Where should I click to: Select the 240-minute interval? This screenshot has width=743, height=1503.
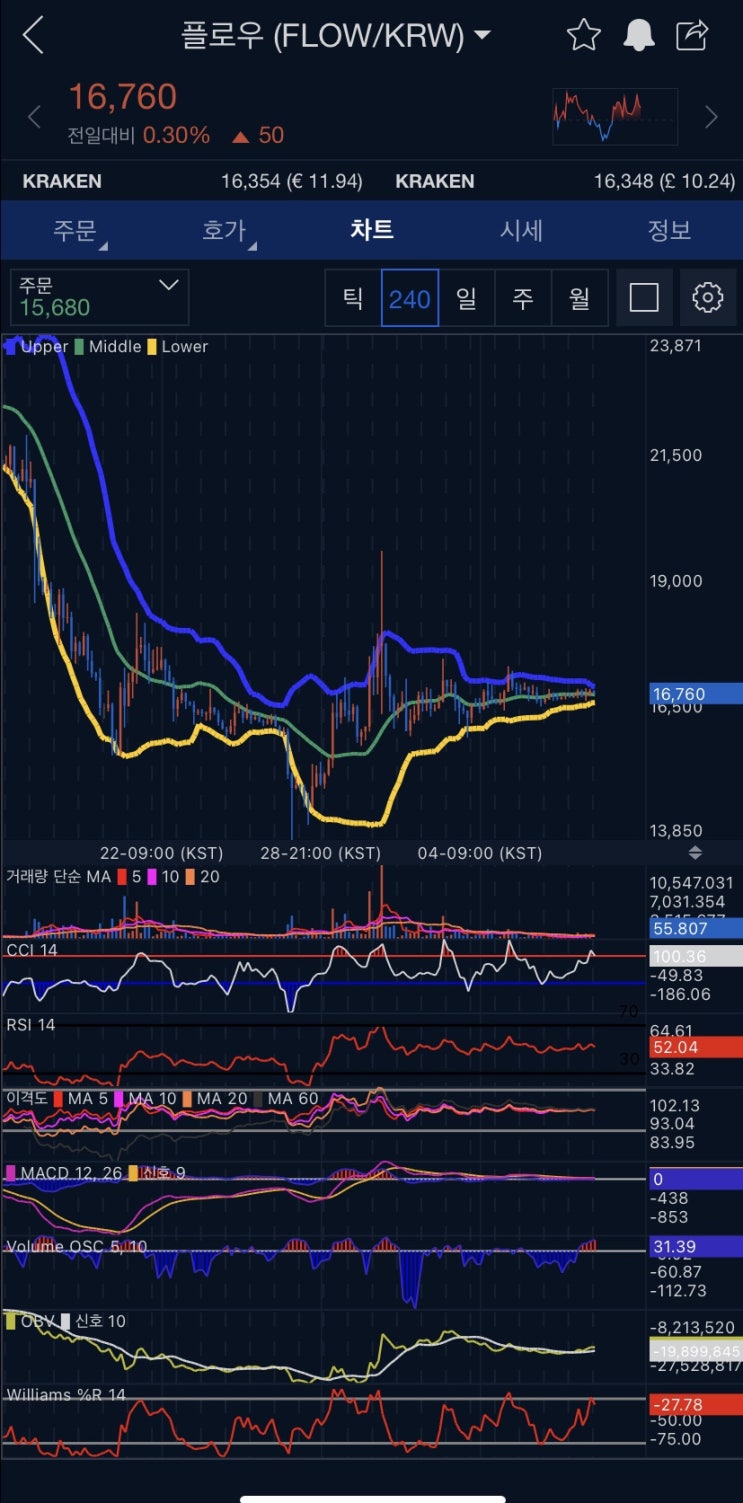pos(410,298)
